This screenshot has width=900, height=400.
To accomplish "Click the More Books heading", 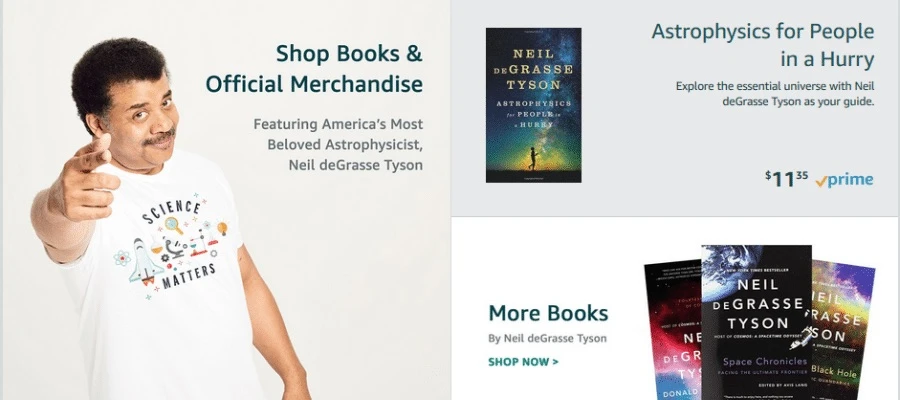I will tap(548, 313).
